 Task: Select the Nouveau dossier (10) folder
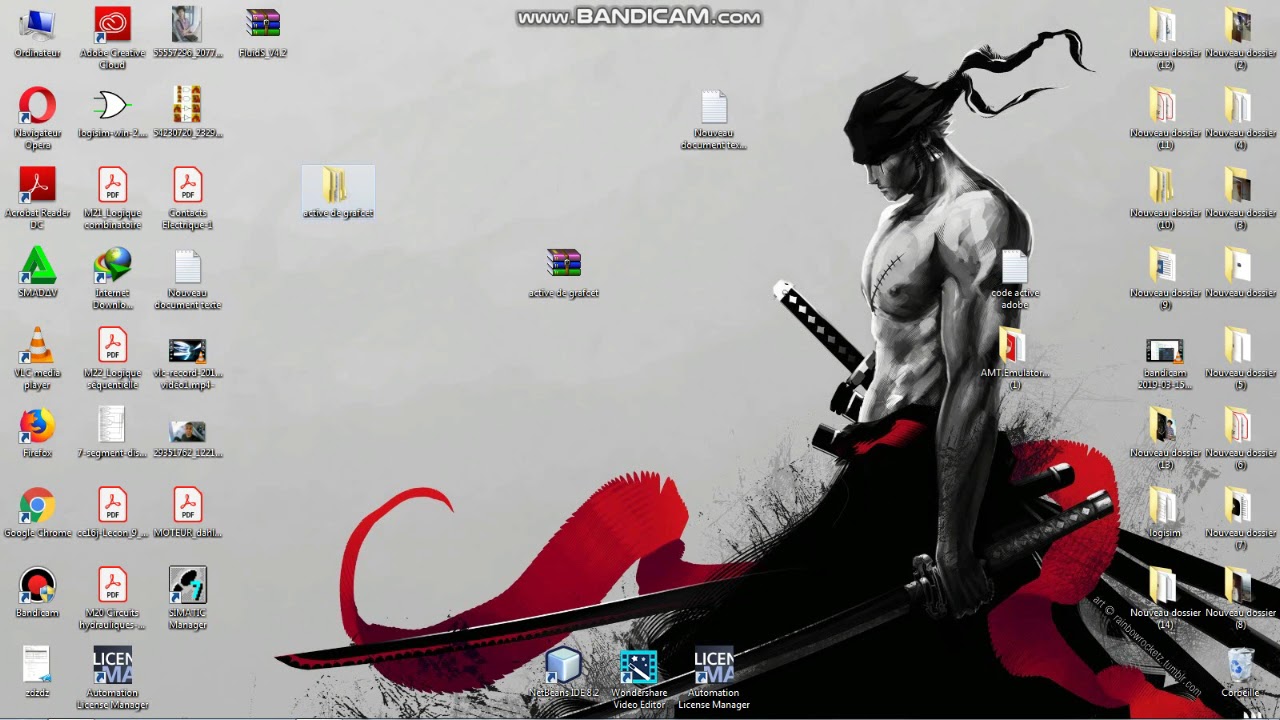[1164, 198]
